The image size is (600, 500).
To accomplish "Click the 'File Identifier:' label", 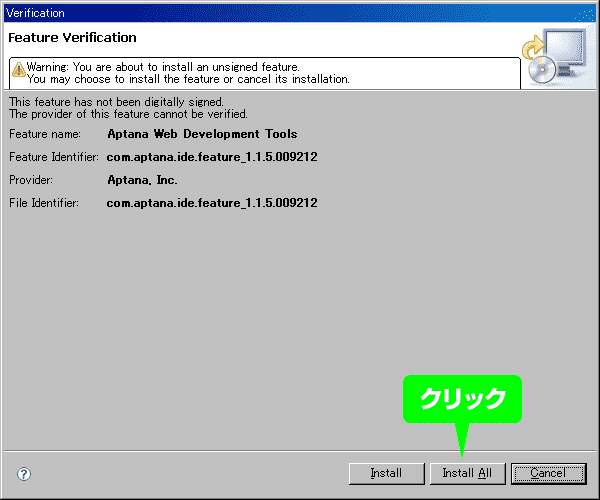I will coord(44,203).
